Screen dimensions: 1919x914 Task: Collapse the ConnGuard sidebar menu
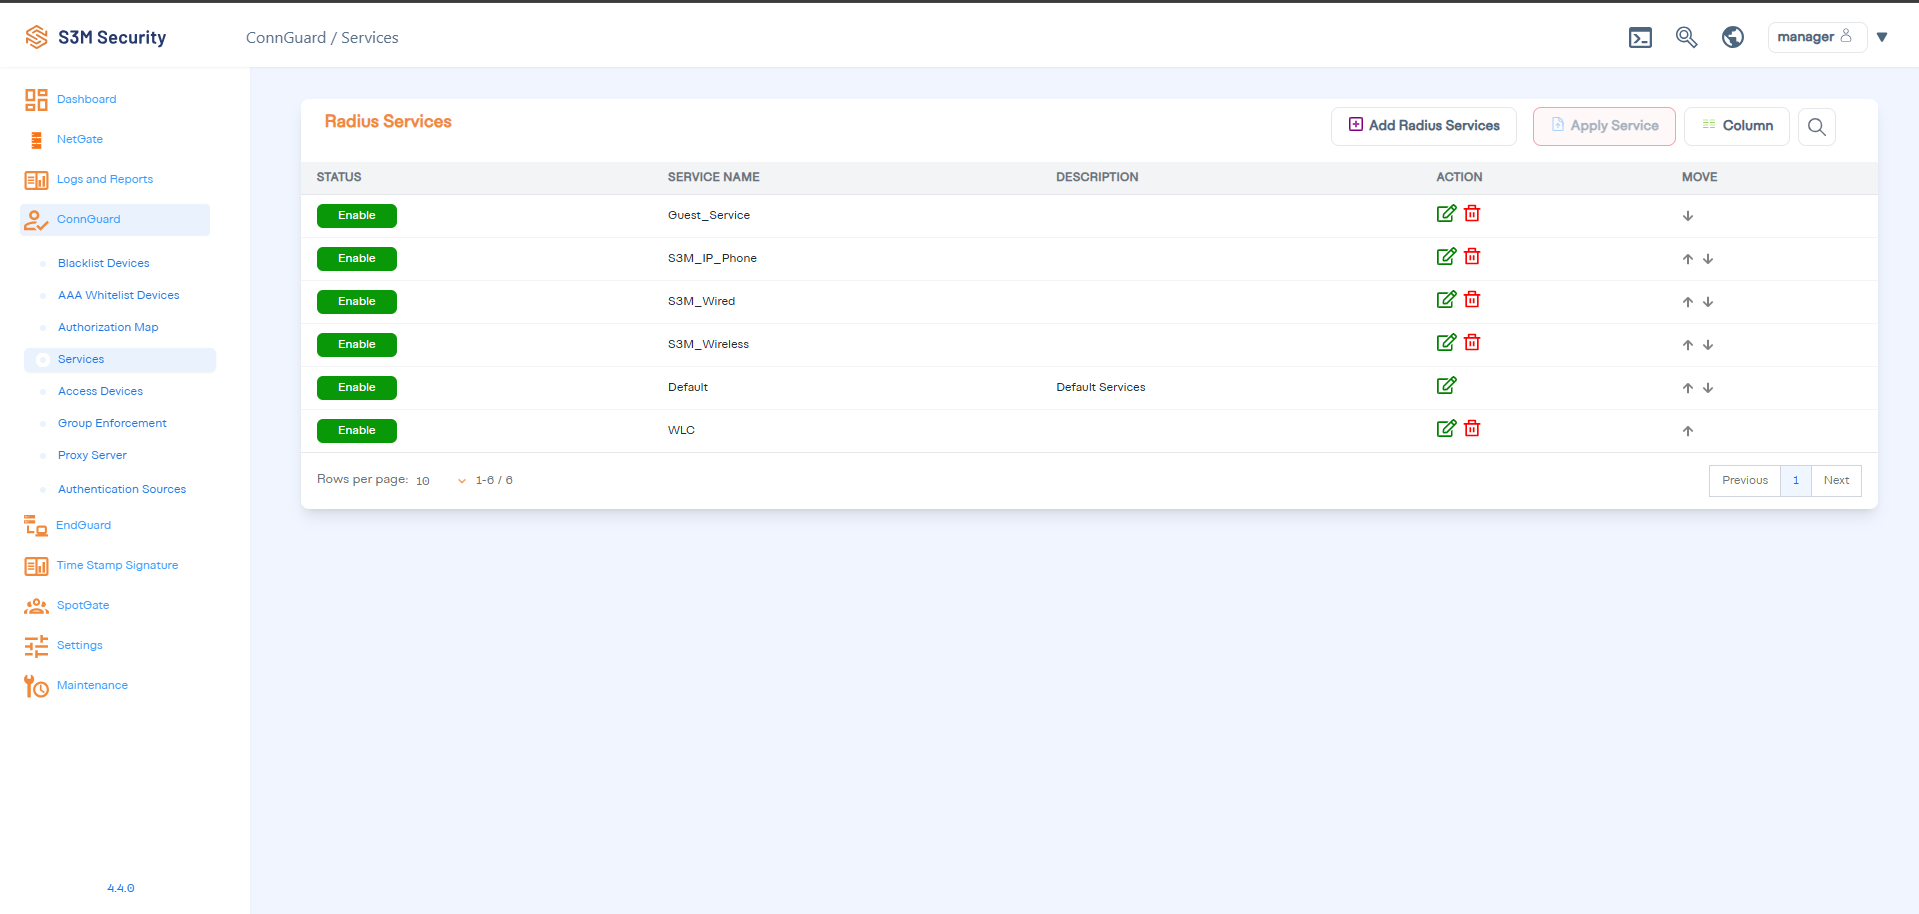point(115,220)
